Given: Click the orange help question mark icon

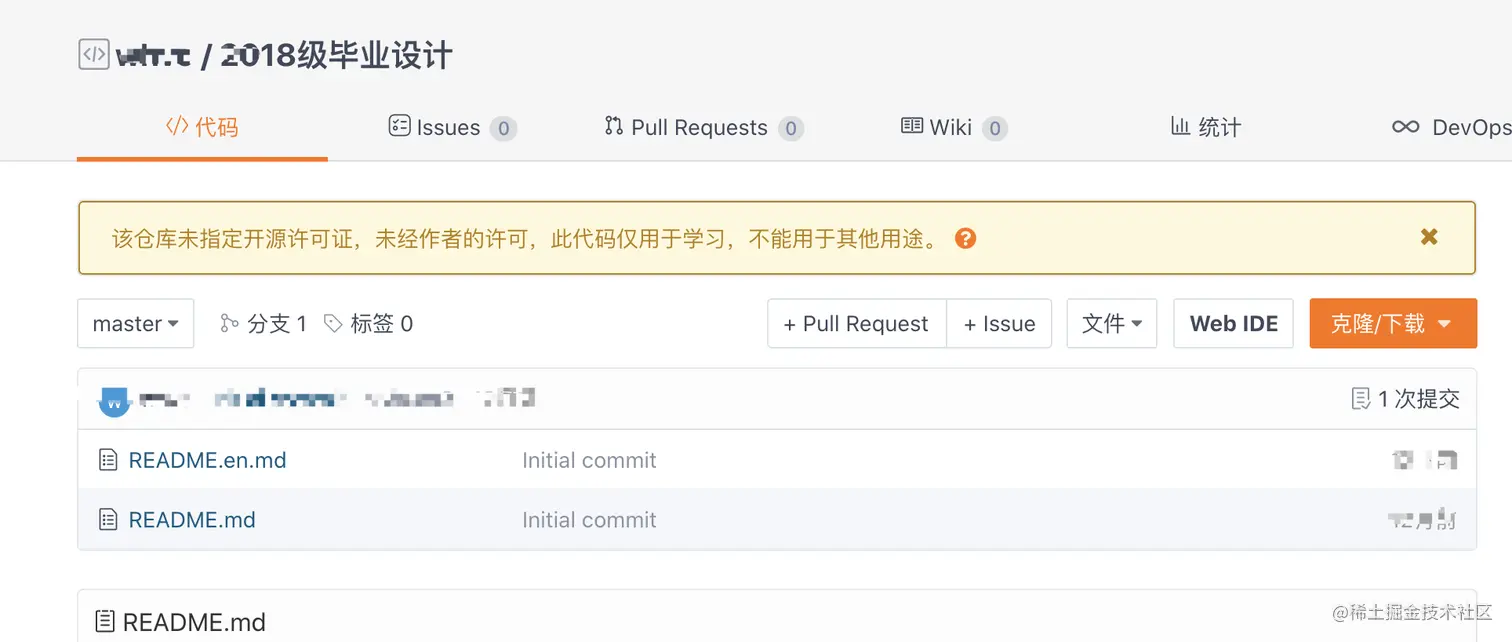Looking at the screenshot, I should tap(965, 238).
